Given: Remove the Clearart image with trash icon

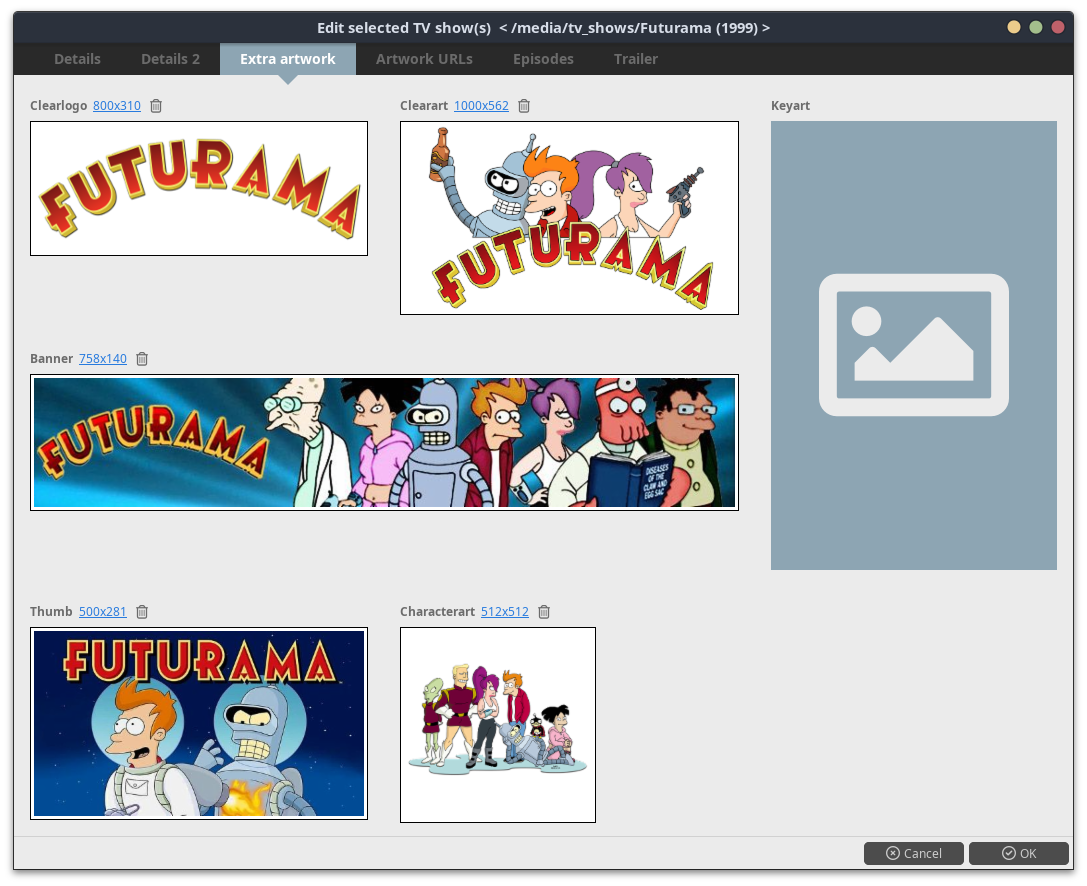Looking at the screenshot, I should 524,106.
